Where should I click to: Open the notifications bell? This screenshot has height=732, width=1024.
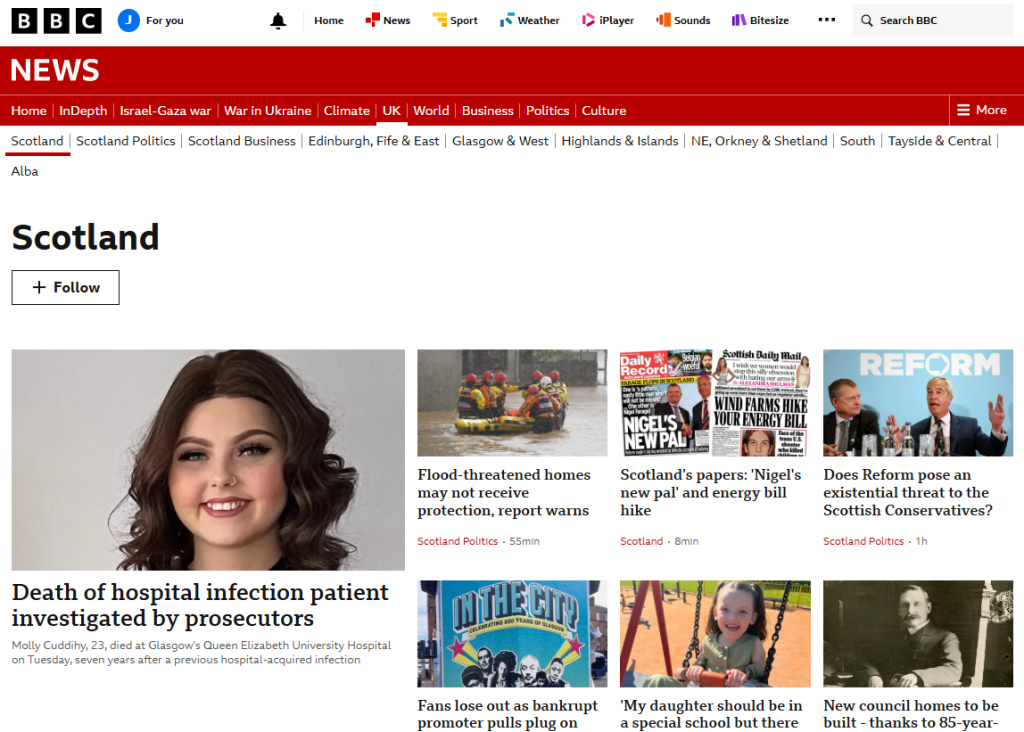(x=278, y=21)
